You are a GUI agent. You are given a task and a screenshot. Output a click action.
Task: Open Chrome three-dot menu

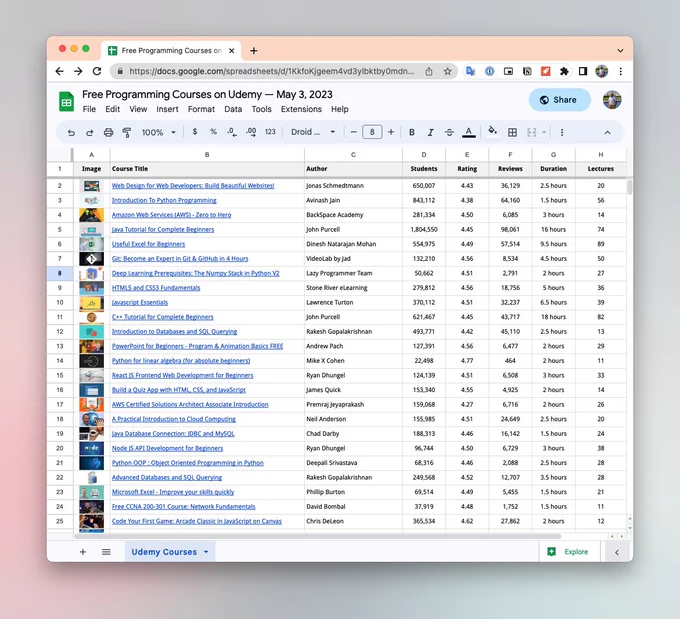pos(621,71)
